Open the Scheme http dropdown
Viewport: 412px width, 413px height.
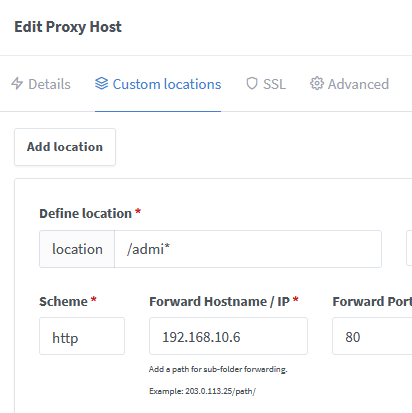pyautogui.click(x=82, y=336)
